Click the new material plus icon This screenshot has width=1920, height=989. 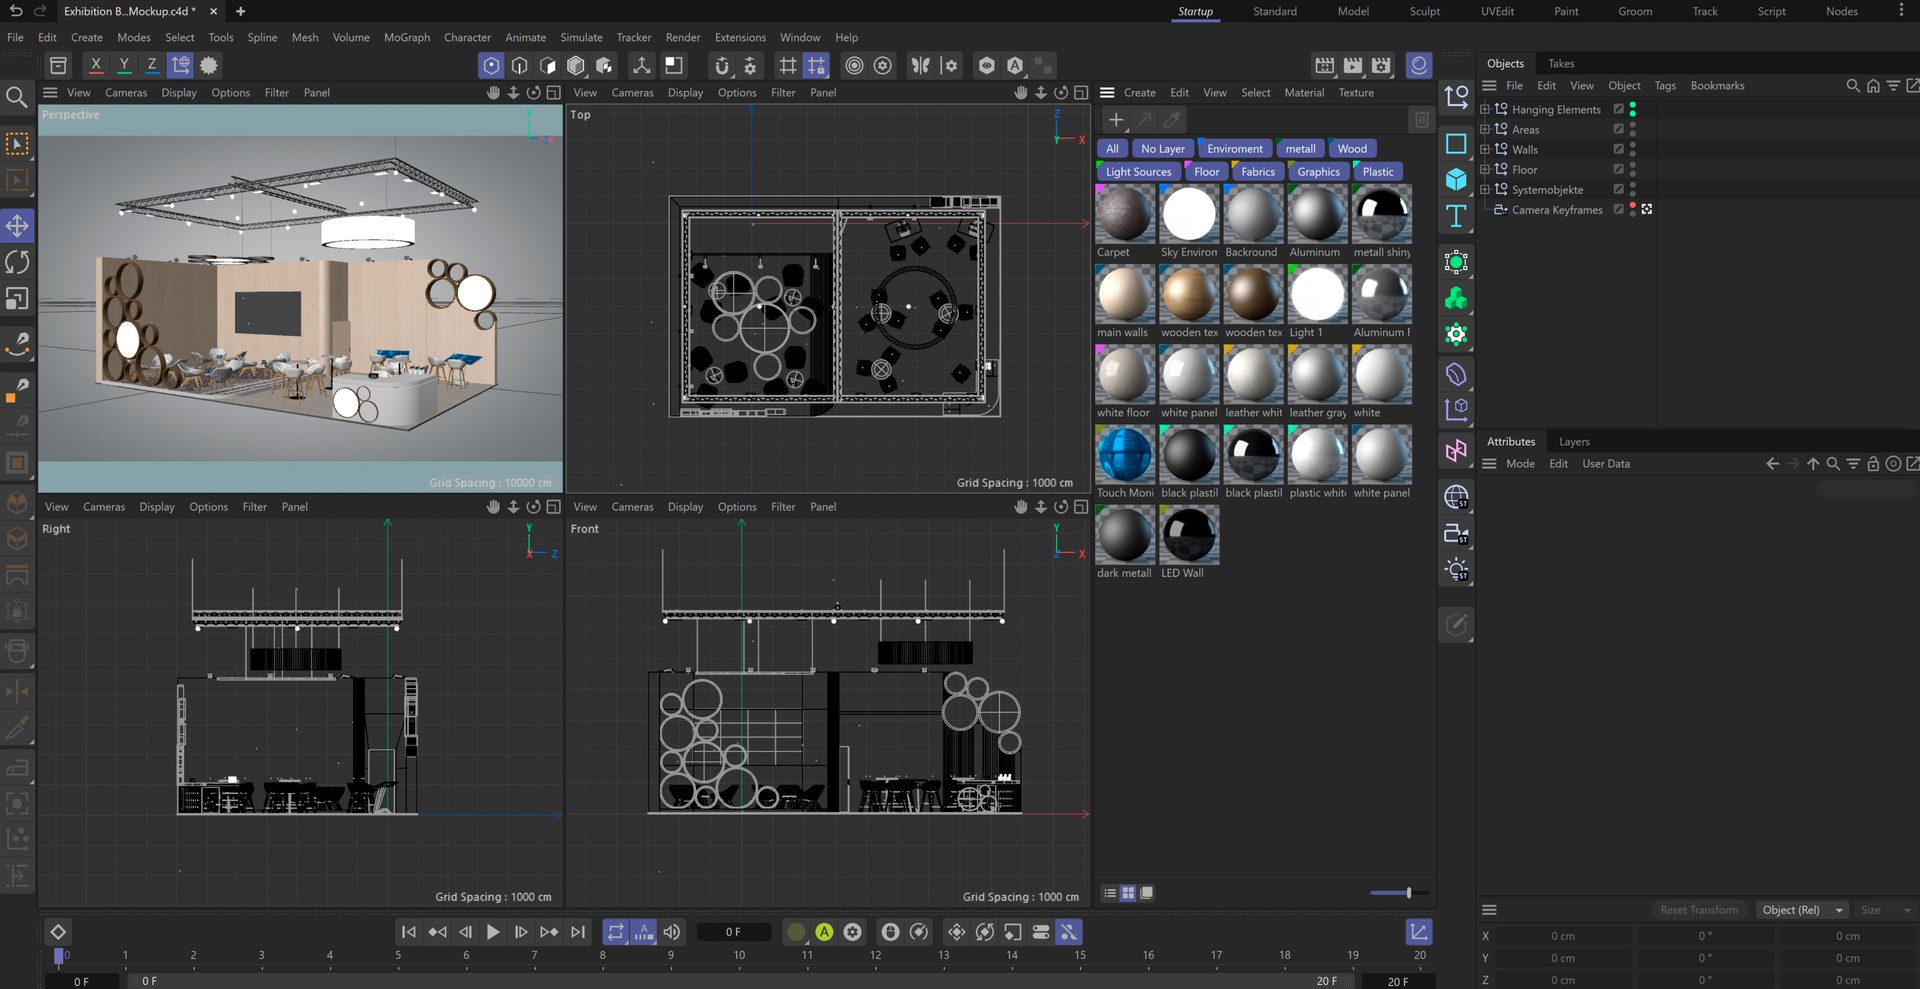point(1116,120)
